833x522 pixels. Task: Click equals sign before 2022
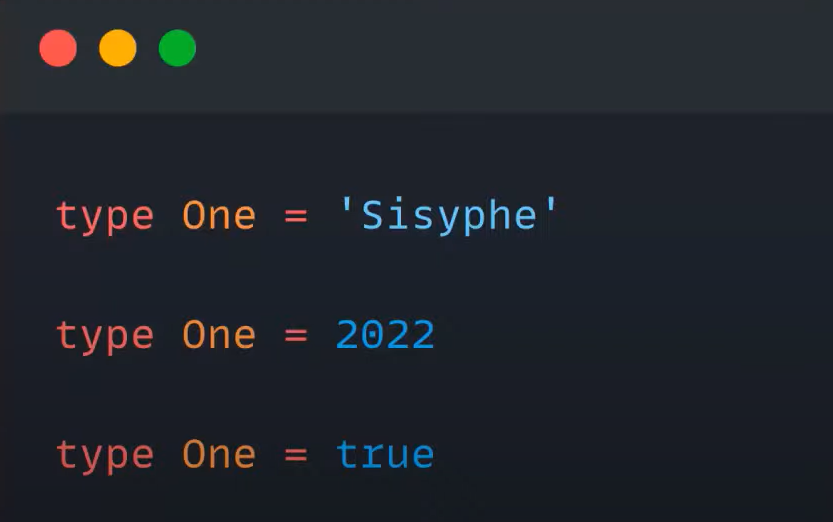pyautogui.click(x=296, y=336)
